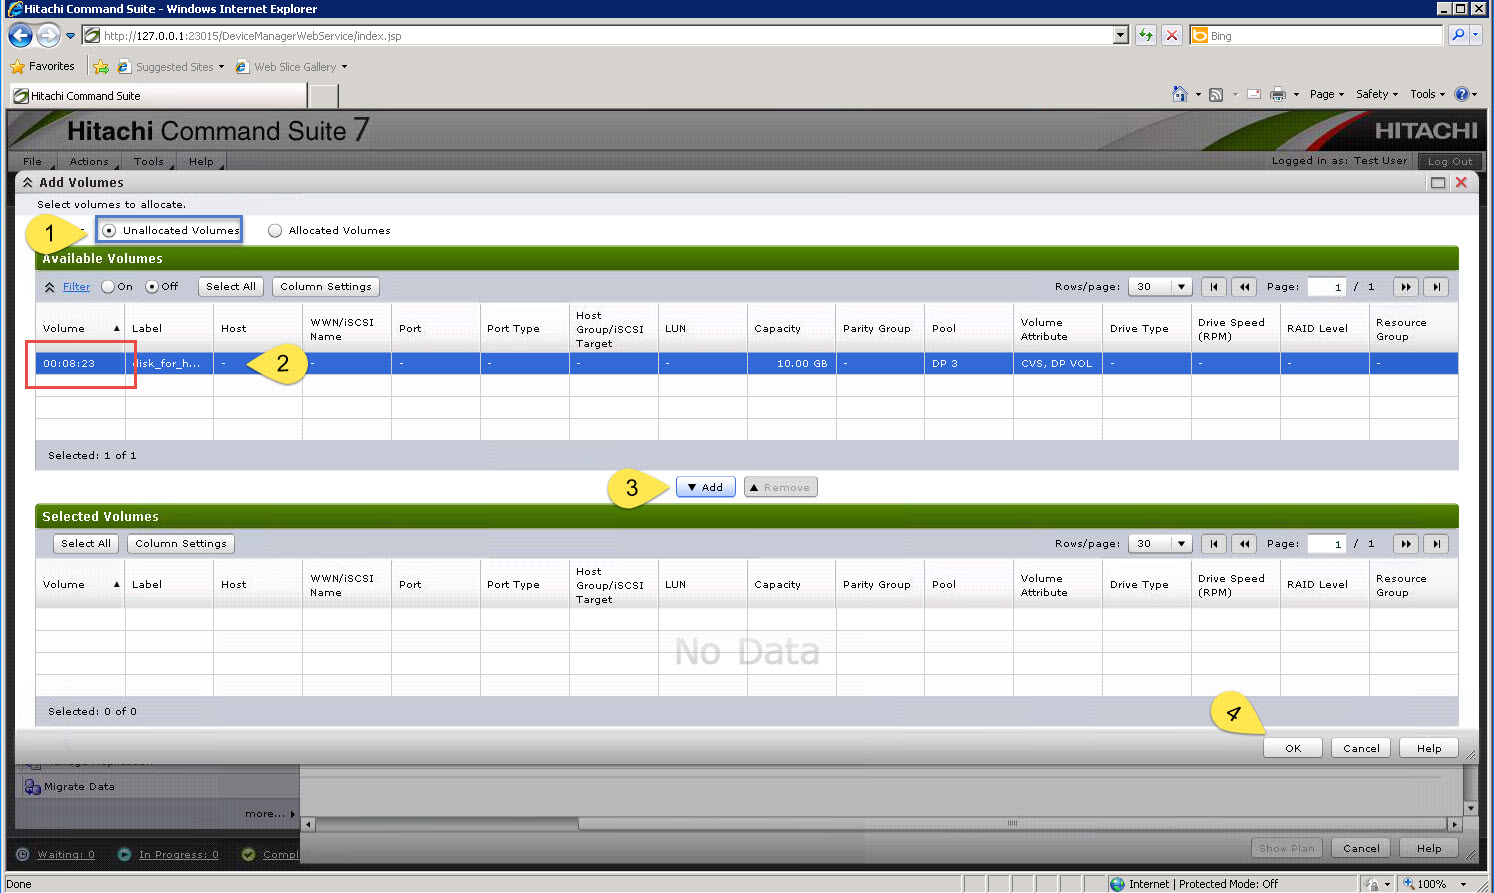Click Log Out button
The image size is (1494, 893).
(x=1450, y=161)
